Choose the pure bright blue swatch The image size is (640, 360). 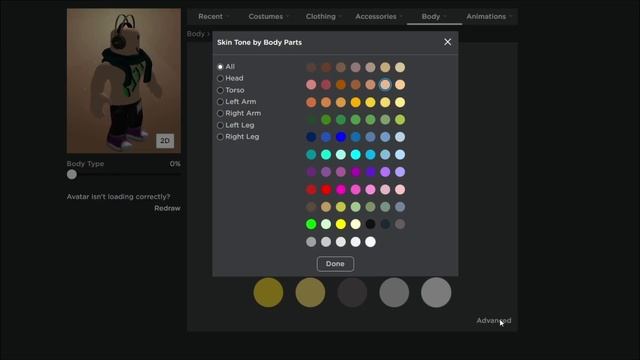[341, 137]
